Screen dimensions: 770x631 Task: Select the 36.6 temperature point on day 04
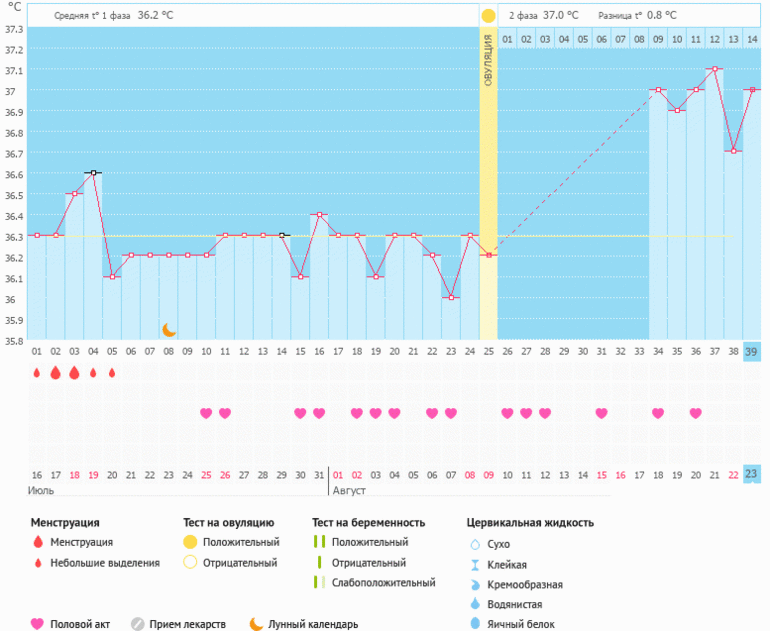click(x=93, y=173)
